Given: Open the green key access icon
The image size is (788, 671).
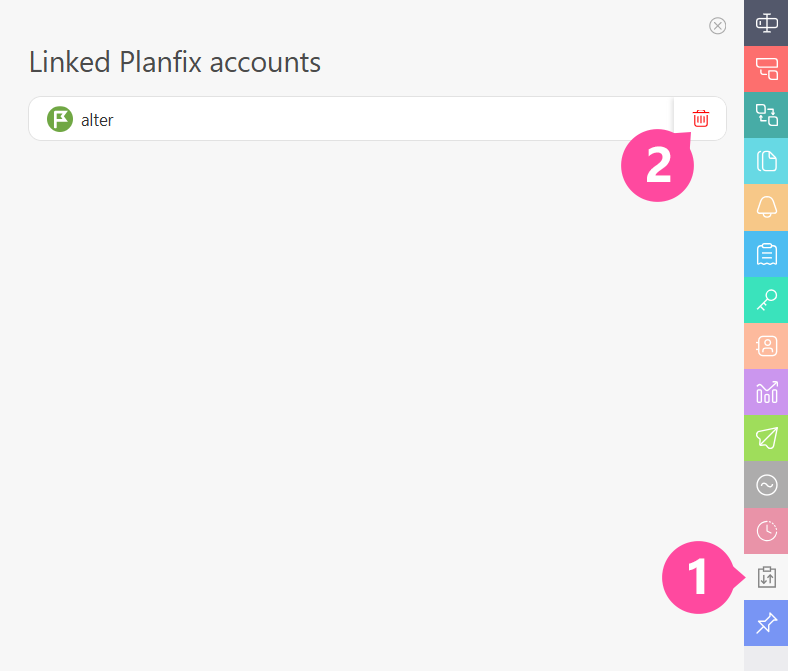Looking at the screenshot, I should pyautogui.click(x=766, y=300).
